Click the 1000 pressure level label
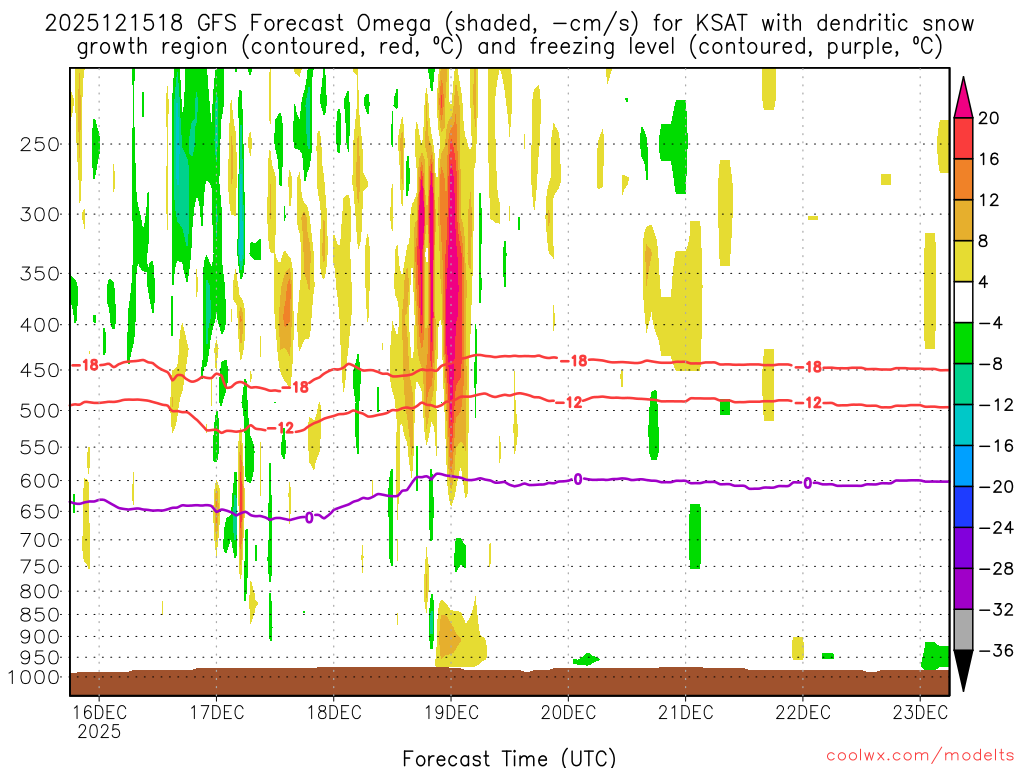This screenshot has width=1024, height=768. (34, 677)
